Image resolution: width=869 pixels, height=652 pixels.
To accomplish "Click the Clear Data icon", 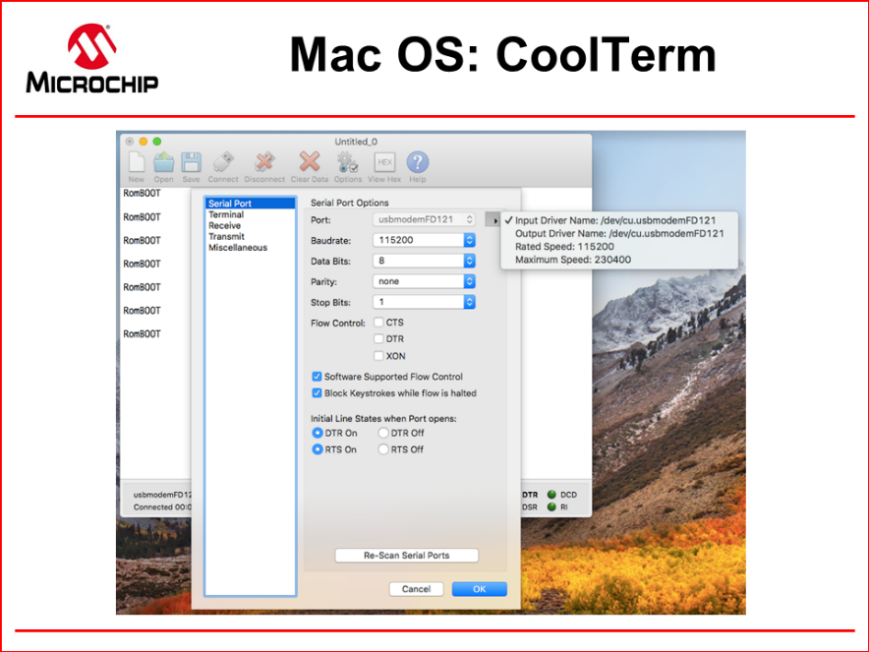I will [x=309, y=163].
